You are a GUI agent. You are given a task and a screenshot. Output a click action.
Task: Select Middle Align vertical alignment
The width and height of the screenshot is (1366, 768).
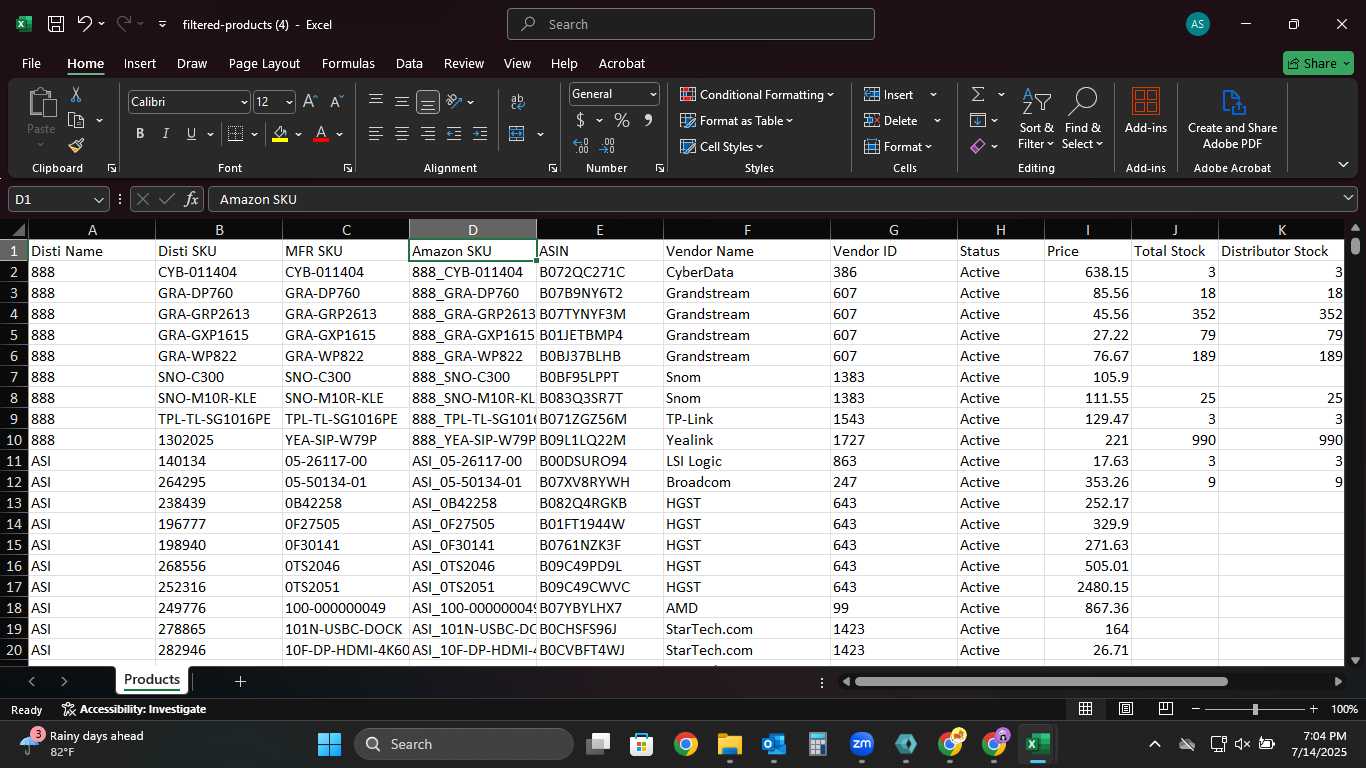click(x=402, y=101)
